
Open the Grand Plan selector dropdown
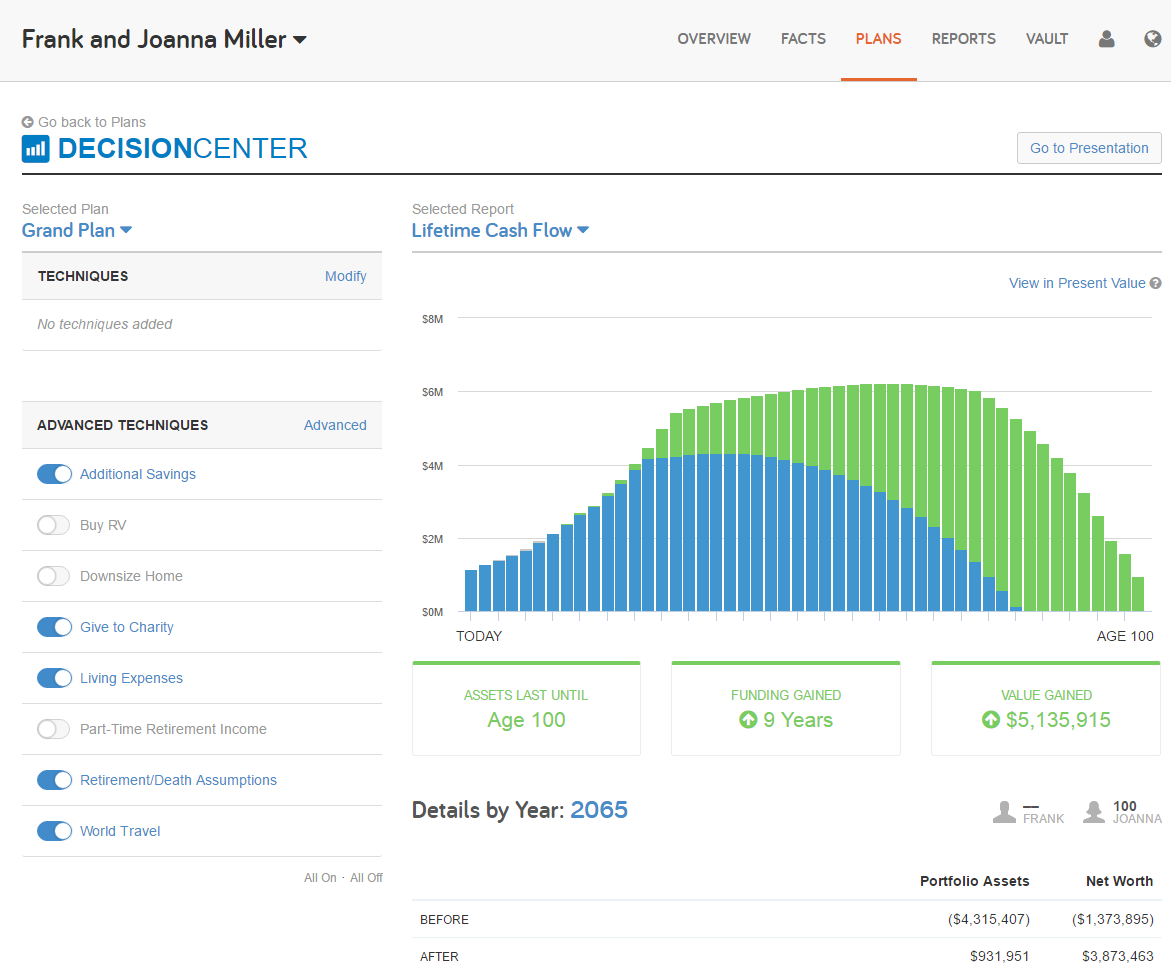click(77, 230)
